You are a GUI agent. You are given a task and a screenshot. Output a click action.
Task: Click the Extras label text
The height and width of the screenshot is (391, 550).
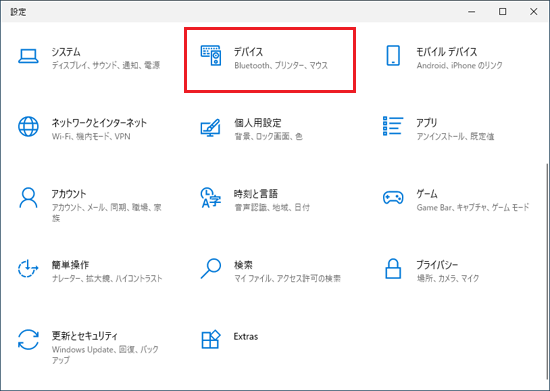[x=246, y=336]
